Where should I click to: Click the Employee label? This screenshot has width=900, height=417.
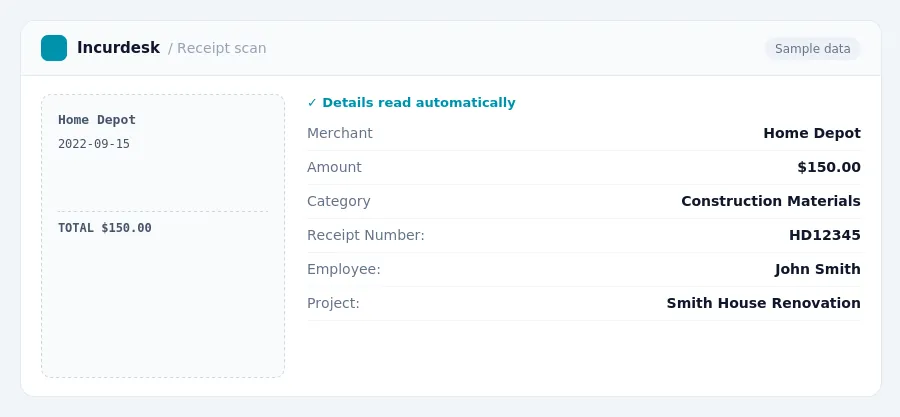pyautogui.click(x=344, y=269)
